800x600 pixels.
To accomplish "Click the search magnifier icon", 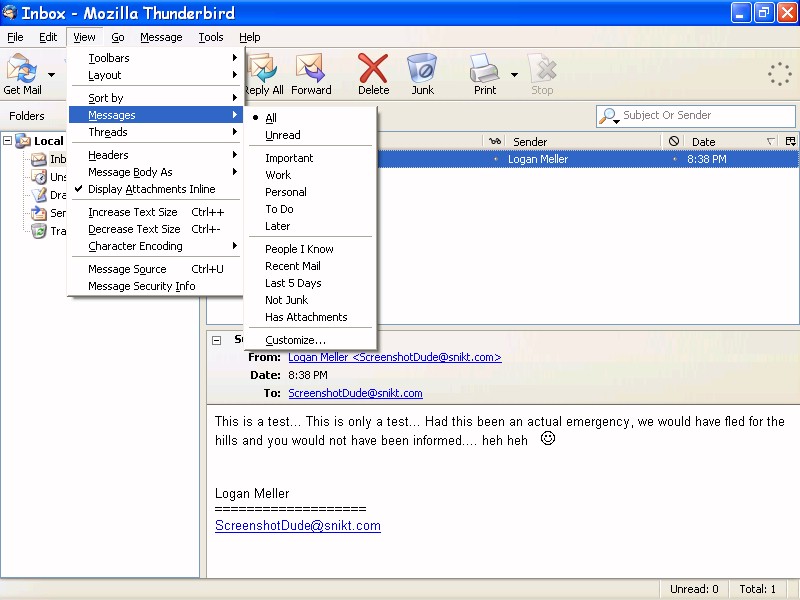I will click(x=609, y=116).
